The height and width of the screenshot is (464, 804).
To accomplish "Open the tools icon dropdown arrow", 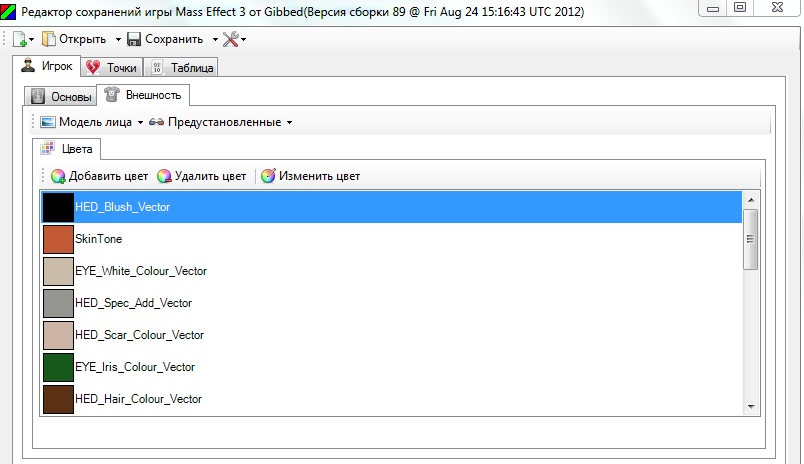I will click(244, 39).
